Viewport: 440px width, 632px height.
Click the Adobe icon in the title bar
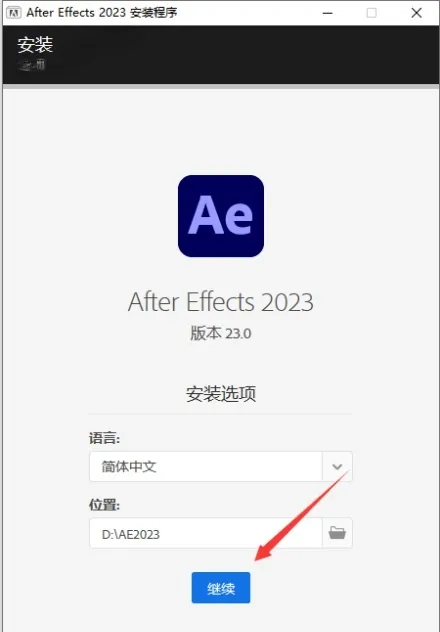pyautogui.click(x=13, y=13)
